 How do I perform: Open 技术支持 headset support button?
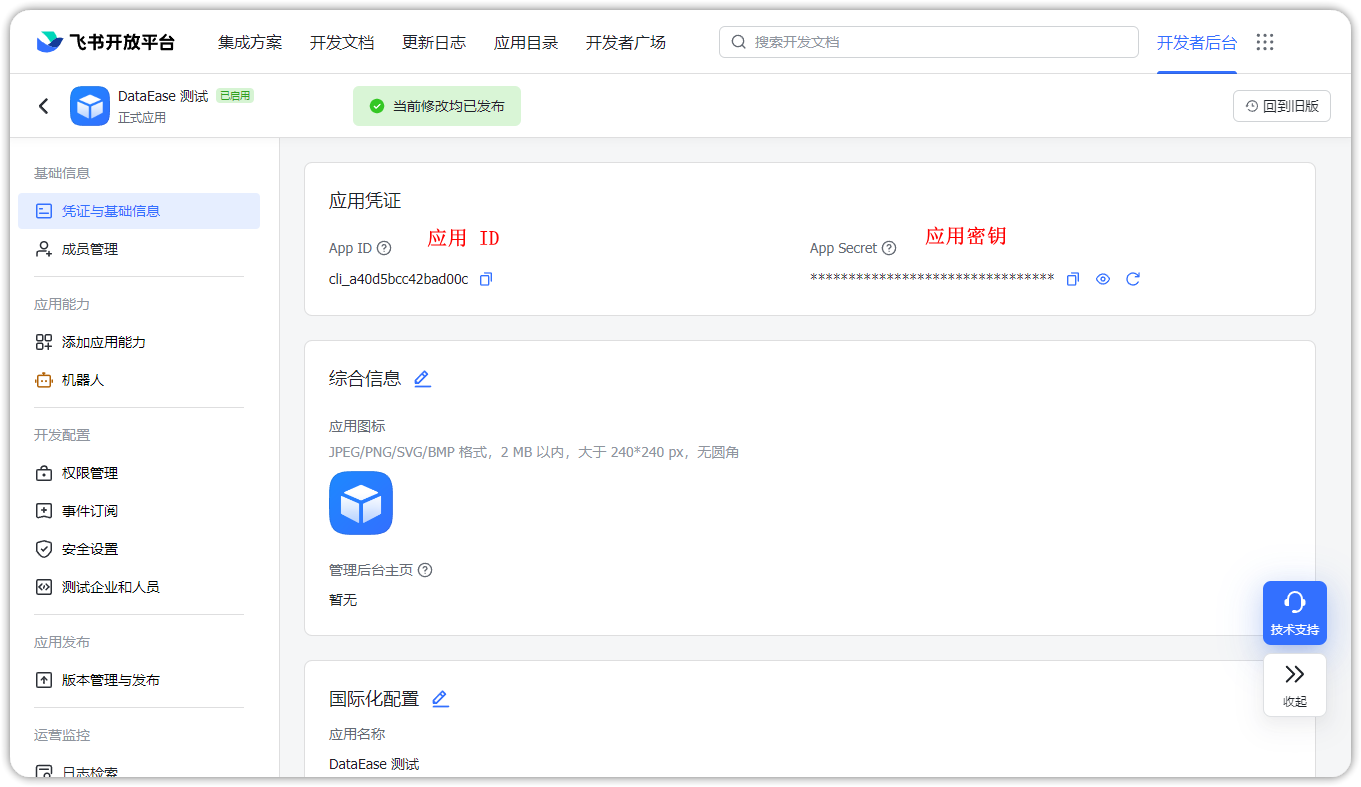point(1295,613)
